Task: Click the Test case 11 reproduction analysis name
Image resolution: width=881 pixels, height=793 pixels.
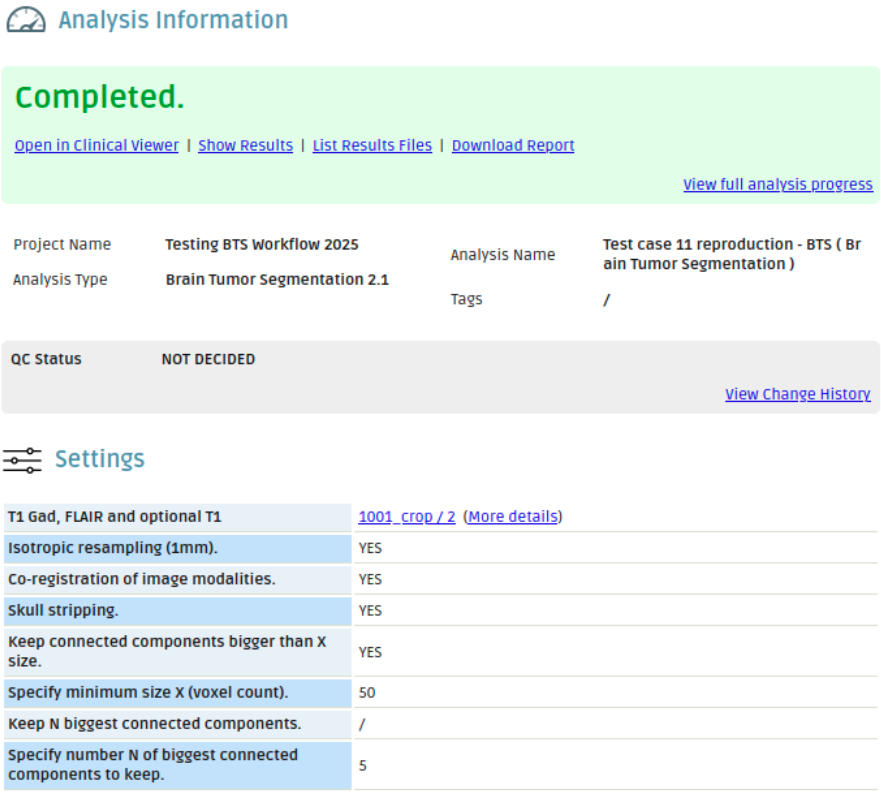Action: pyautogui.click(x=731, y=254)
